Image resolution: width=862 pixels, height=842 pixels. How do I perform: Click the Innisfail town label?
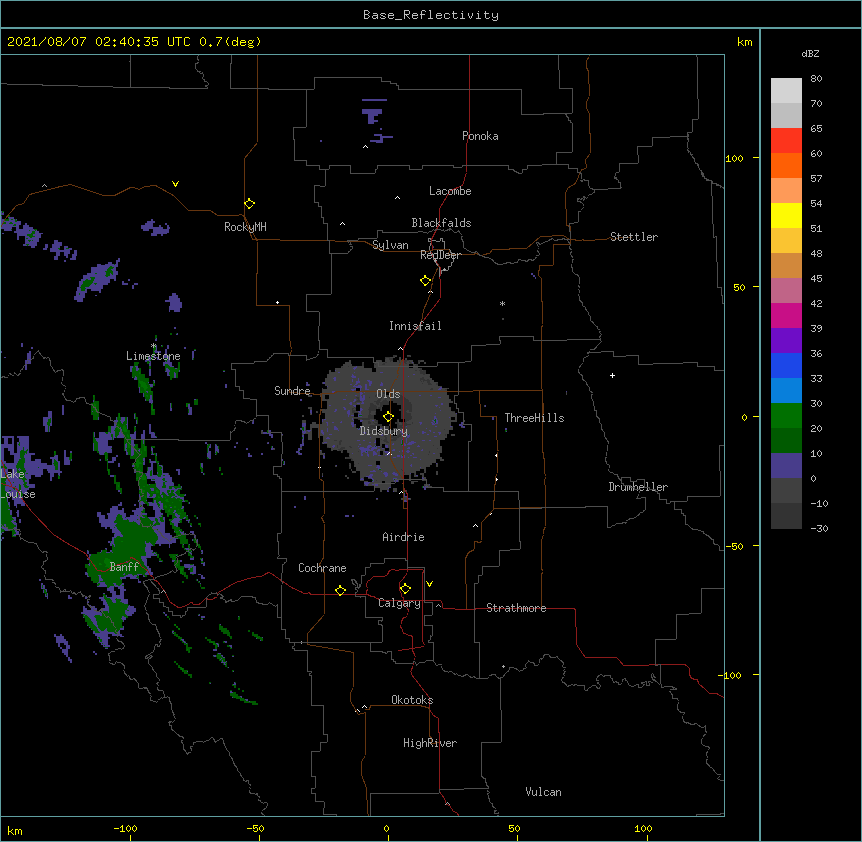point(415,326)
